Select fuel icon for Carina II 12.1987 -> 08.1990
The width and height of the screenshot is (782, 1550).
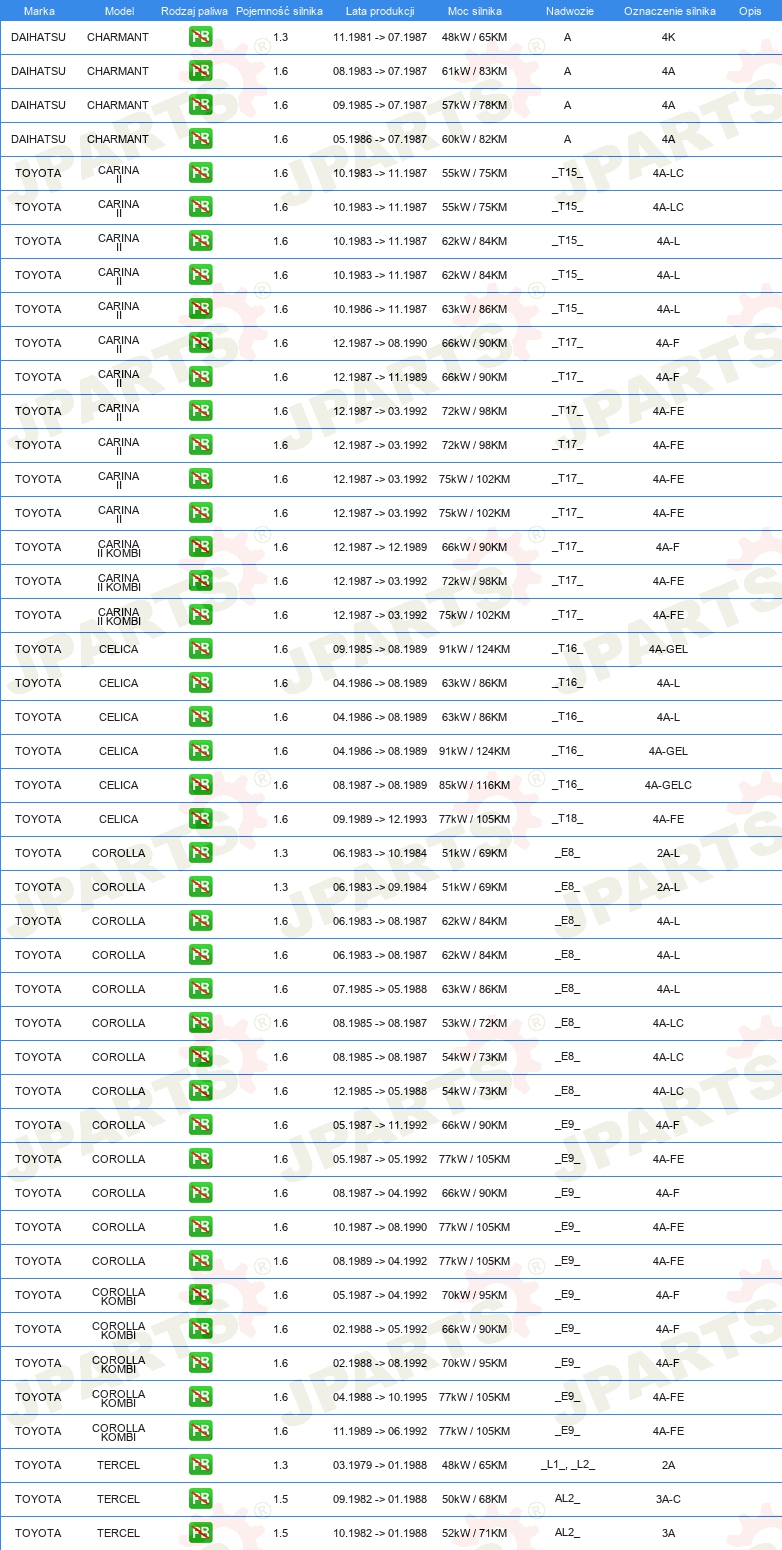click(x=200, y=343)
